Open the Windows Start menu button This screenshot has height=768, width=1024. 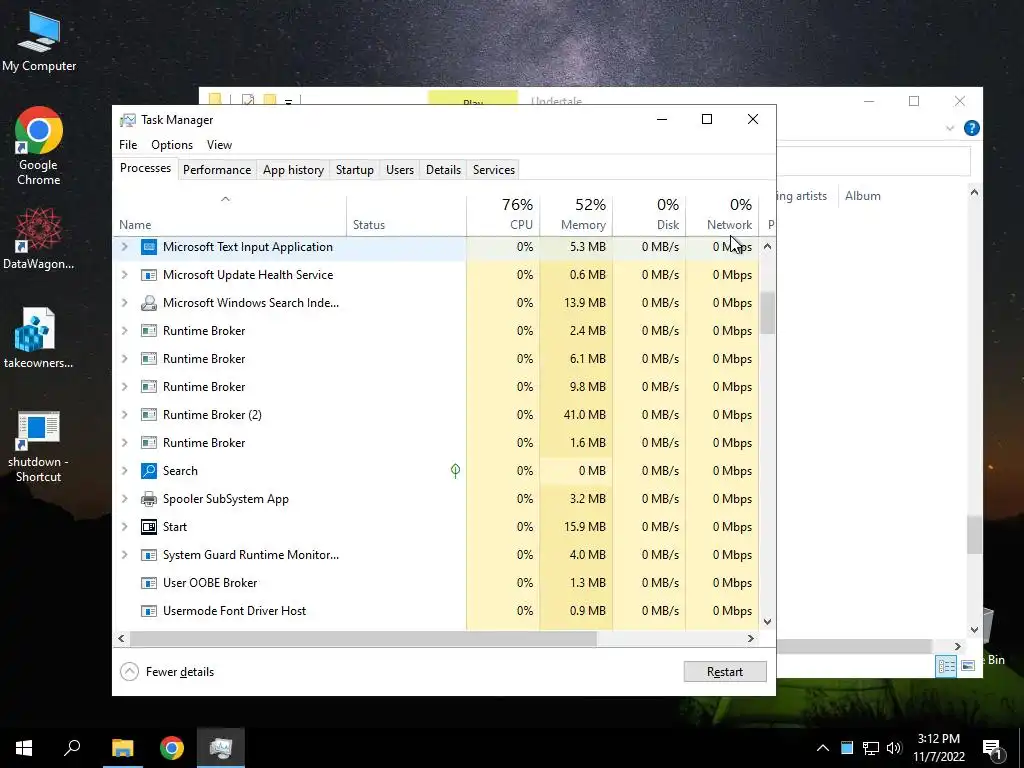tap(24, 748)
